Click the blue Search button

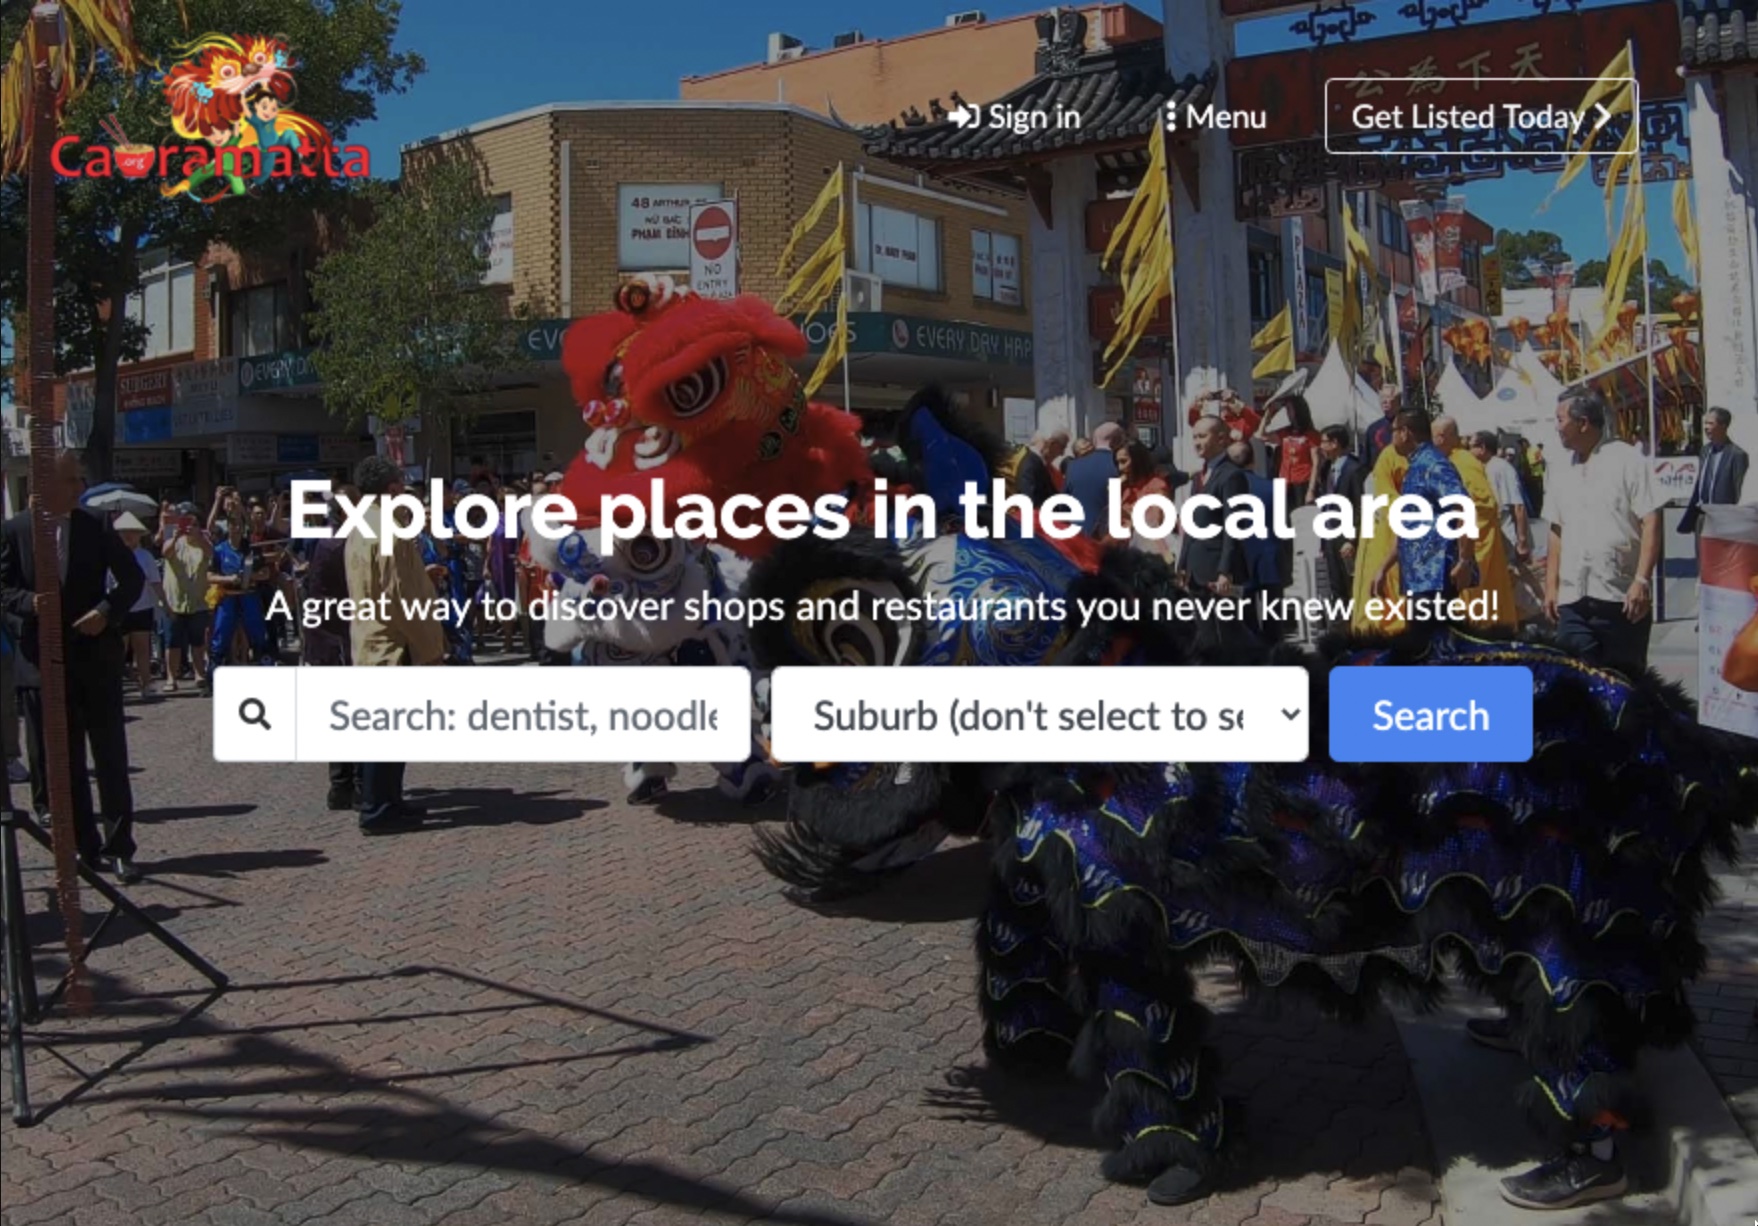point(1430,714)
